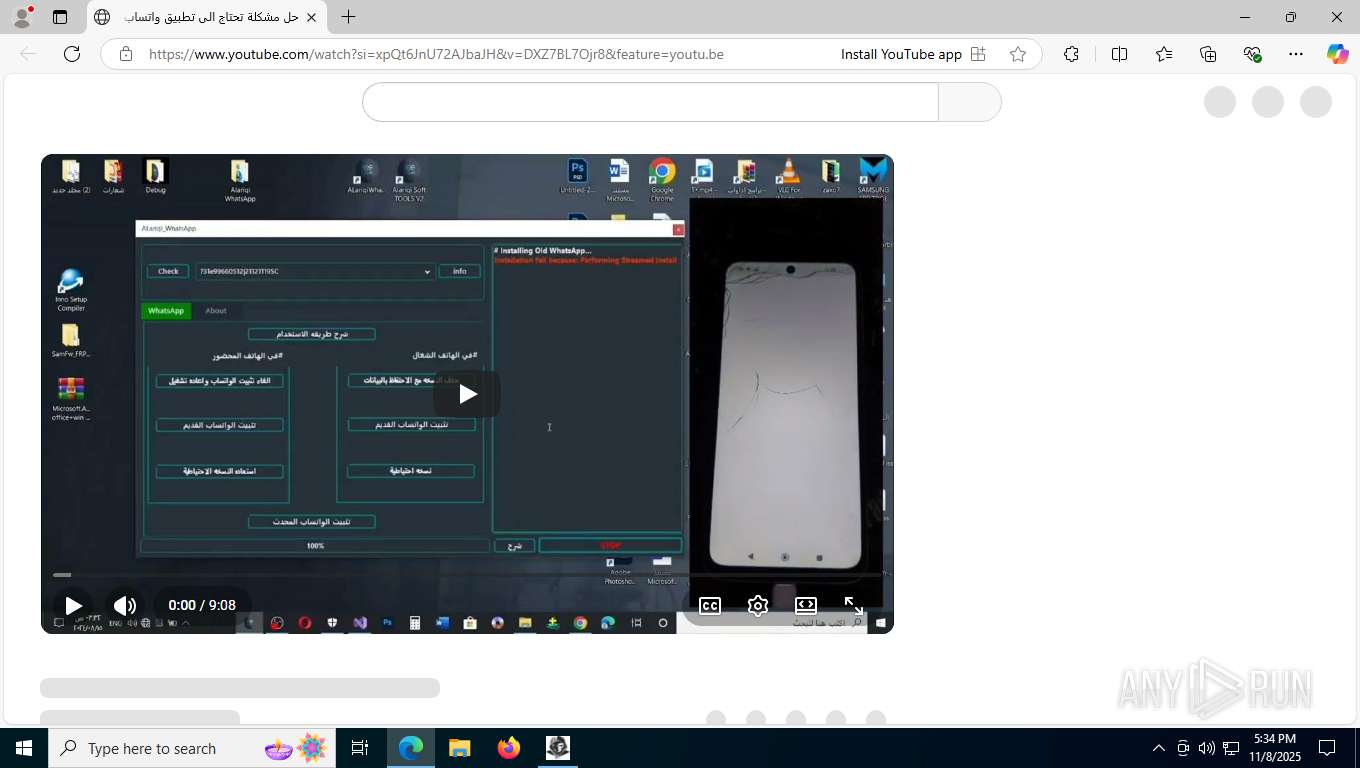1360x768 pixels.
Task: Open the Favorites list
Action: (x=1164, y=54)
